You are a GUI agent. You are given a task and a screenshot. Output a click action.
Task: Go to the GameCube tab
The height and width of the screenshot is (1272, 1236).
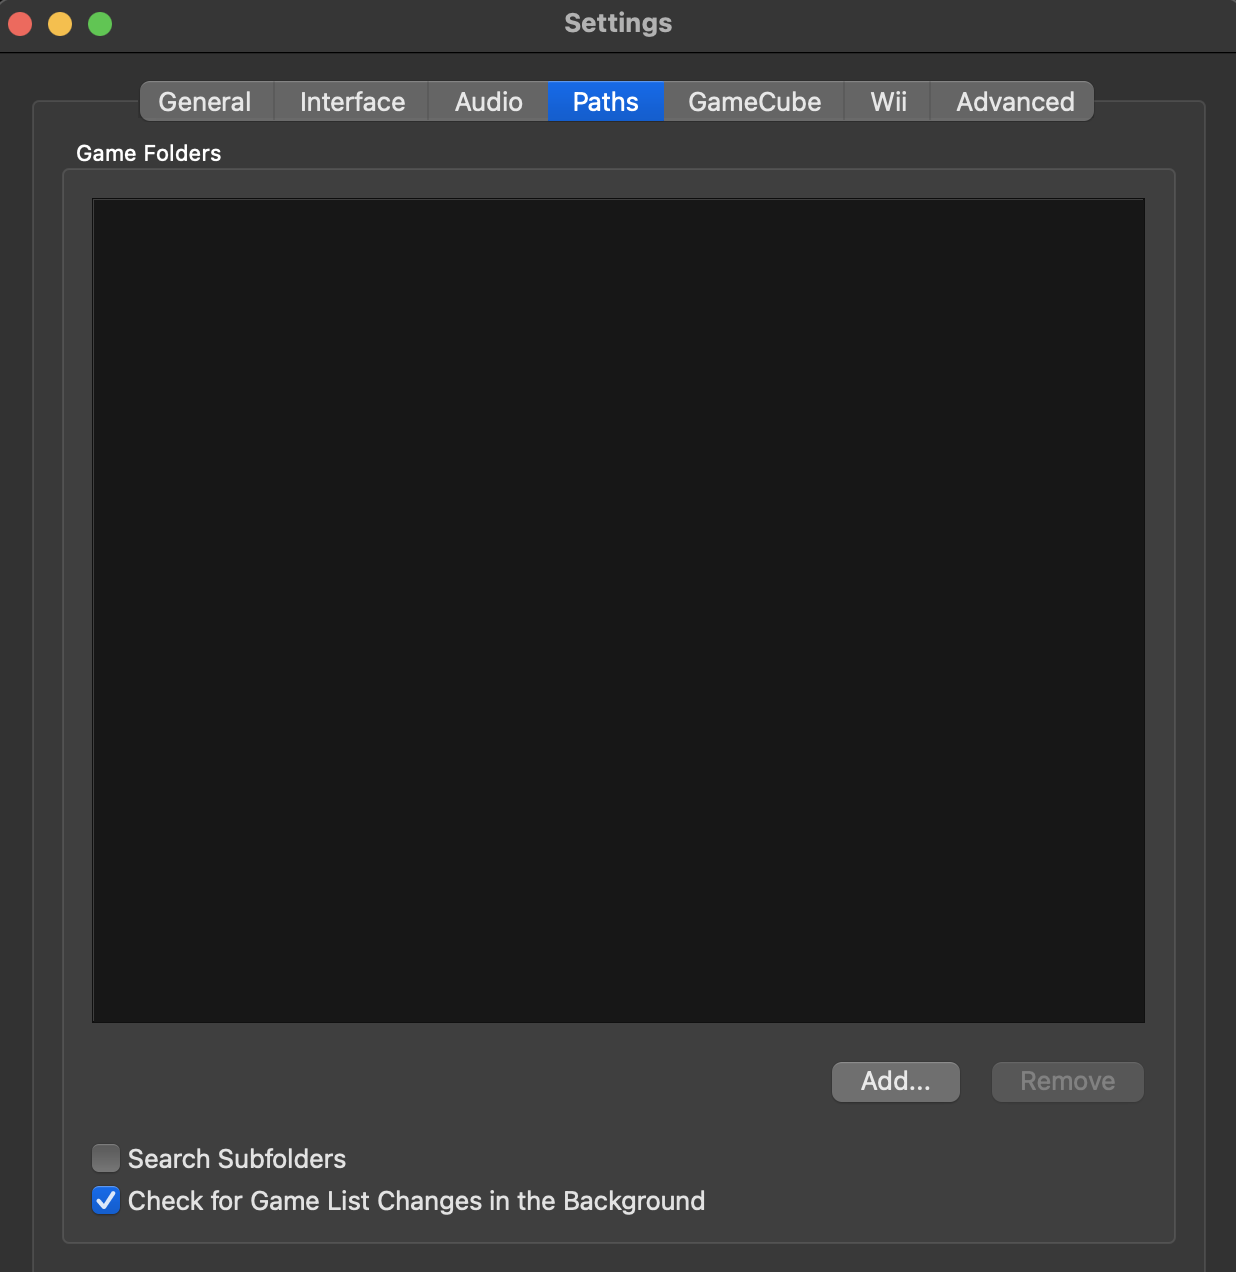(754, 102)
